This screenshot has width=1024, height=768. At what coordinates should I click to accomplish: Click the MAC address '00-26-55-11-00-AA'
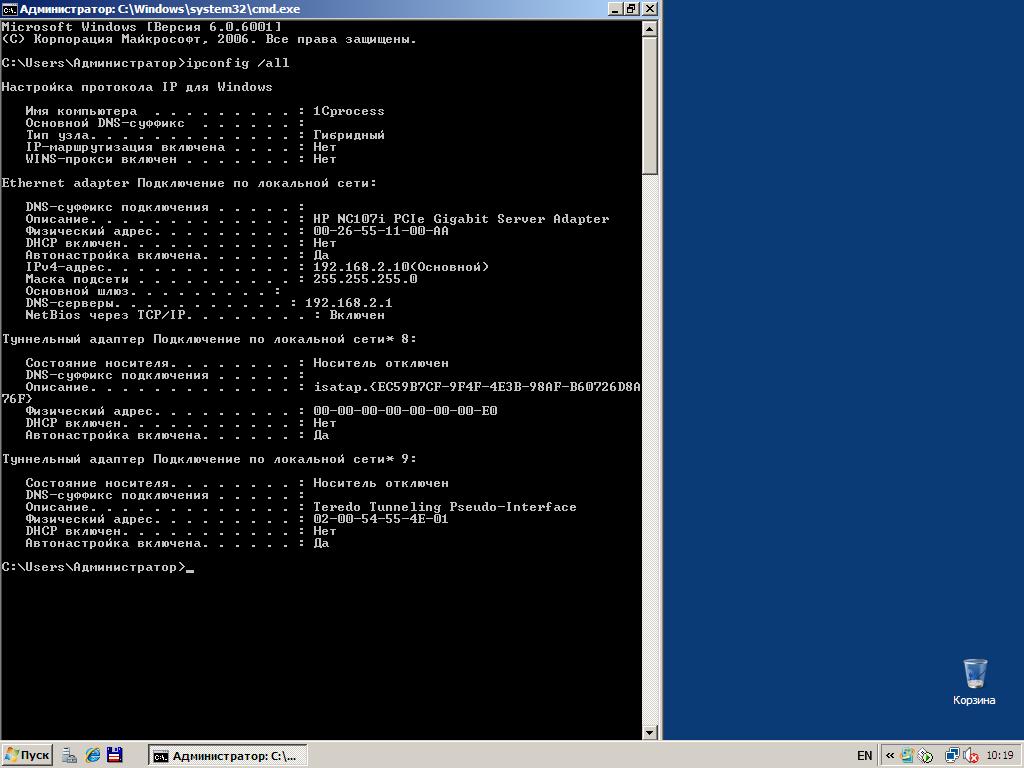coord(381,231)
